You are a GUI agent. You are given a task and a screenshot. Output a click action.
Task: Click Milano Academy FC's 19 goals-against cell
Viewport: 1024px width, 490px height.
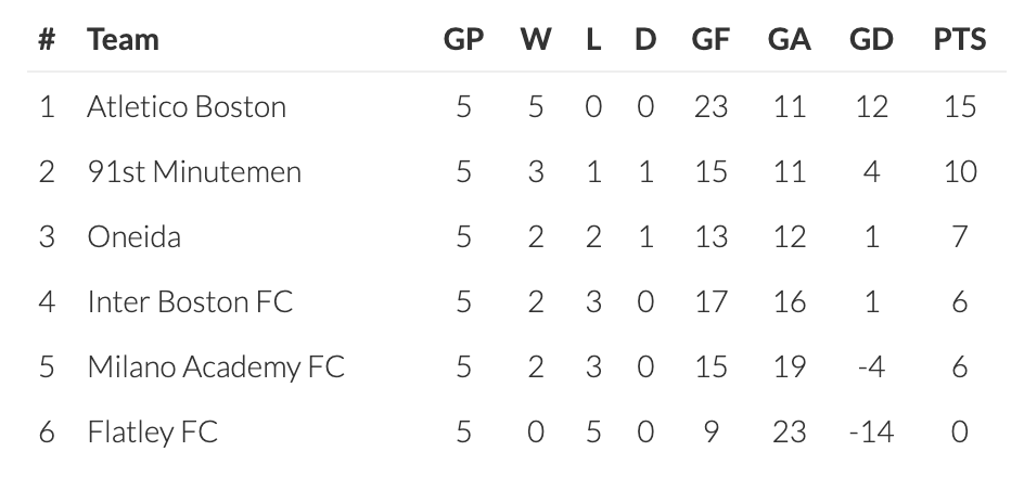[x=789, y=367]
